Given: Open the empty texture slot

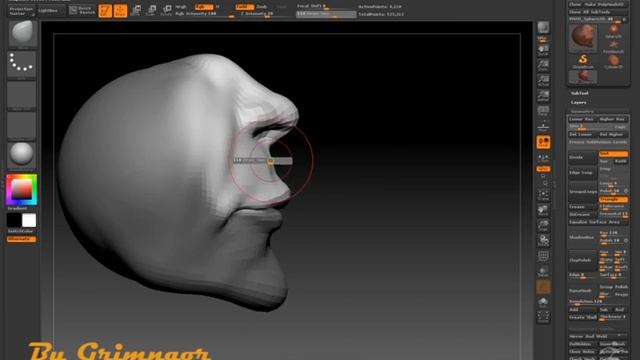Looking at the screenshot, I should pos(22,125).
